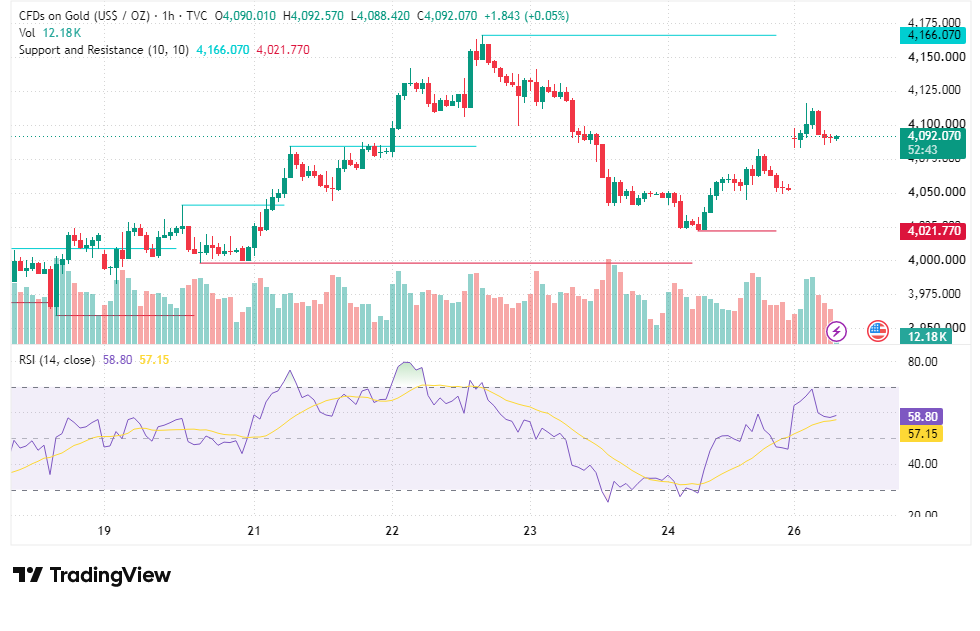Click the current price tag 4,092.070
980x631 pixels.
pos(932,136)
